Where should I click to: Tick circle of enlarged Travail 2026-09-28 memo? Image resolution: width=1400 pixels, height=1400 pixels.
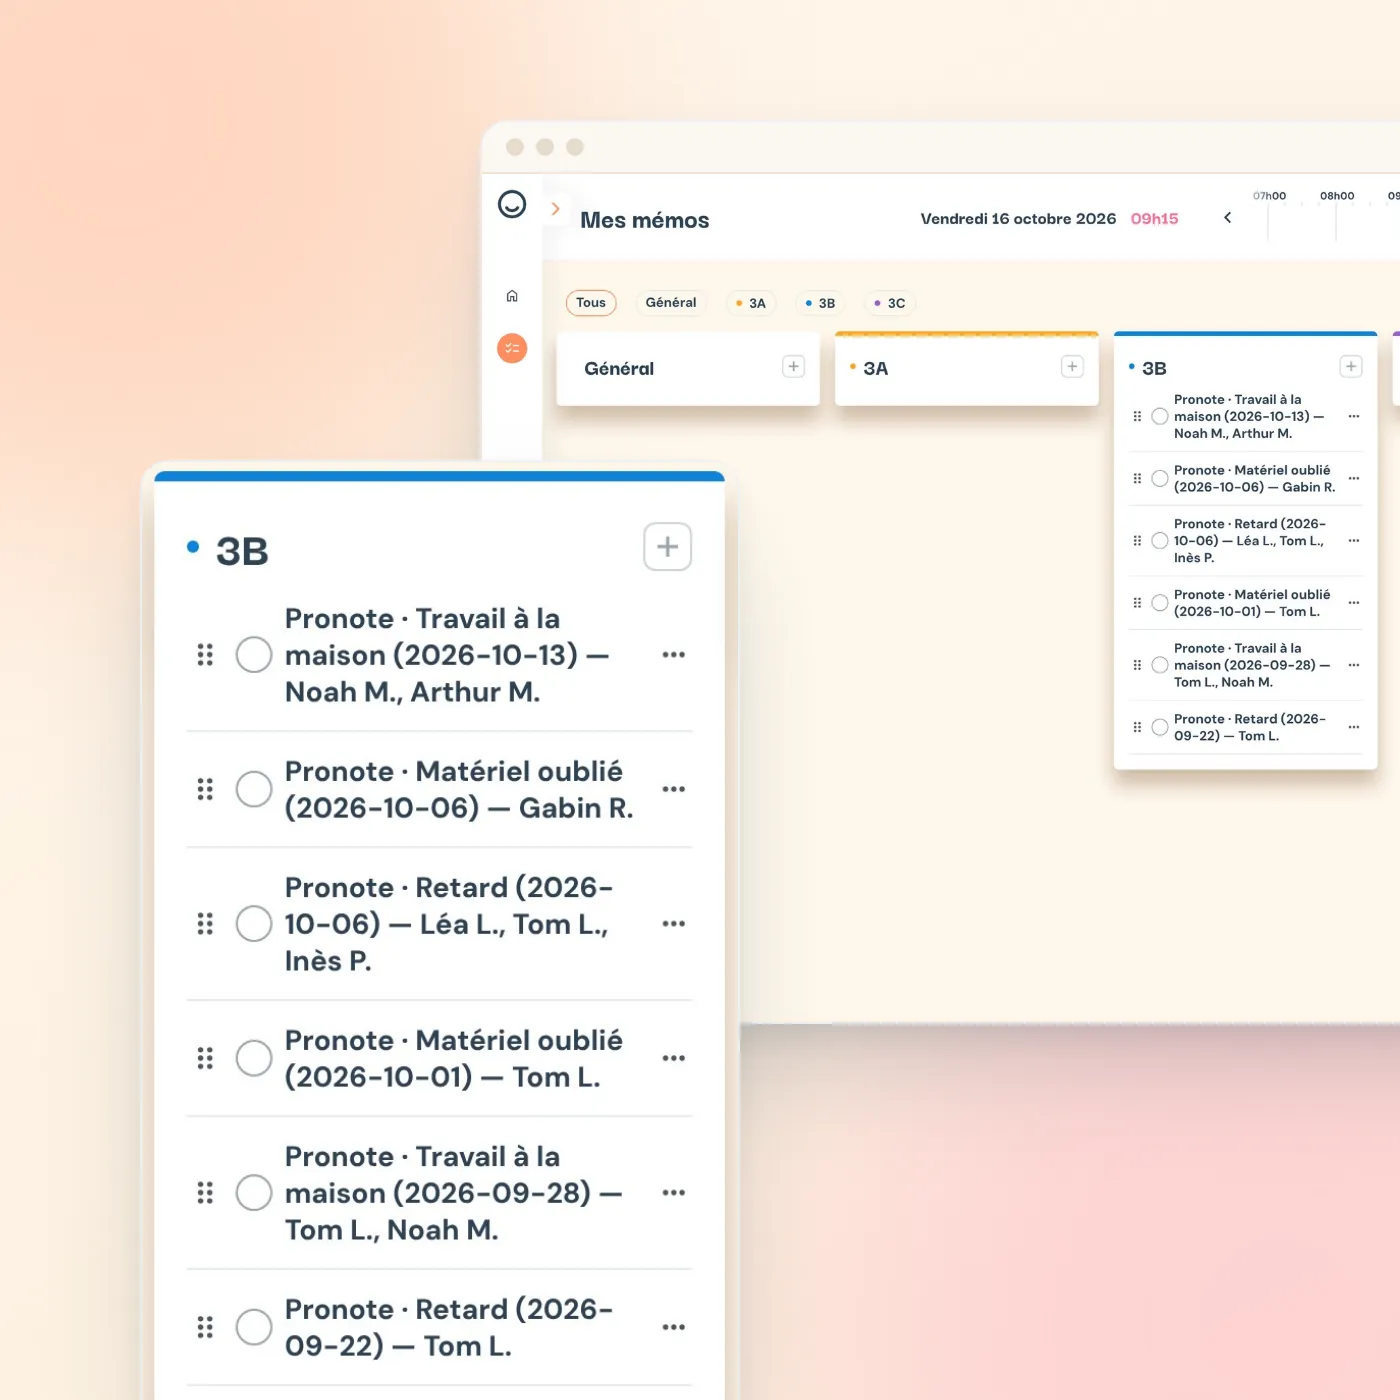[254, 1193]
